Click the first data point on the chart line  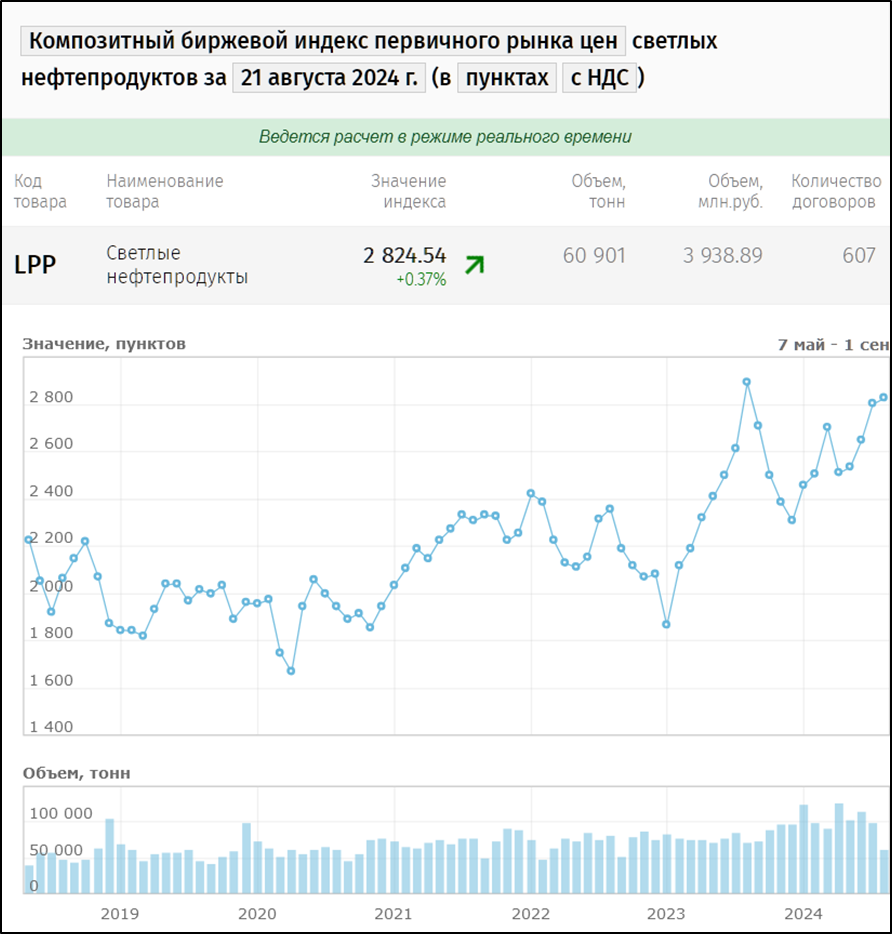point(29,540)
